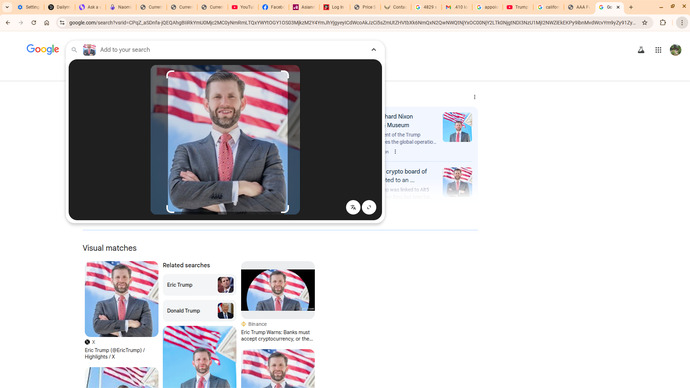The width and height of the screenshot is (690, 388).
Task: Click the Google logo
Action: (43, 49)
